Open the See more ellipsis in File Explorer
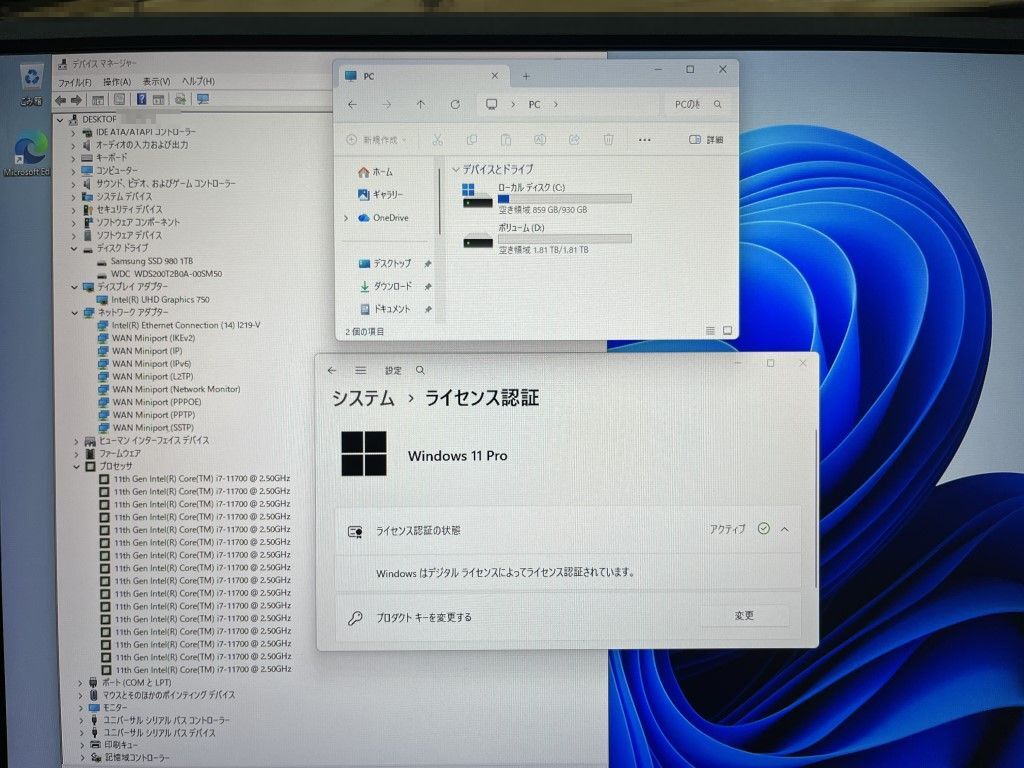Screen dimensions: 1024x768 pos(645,140)
